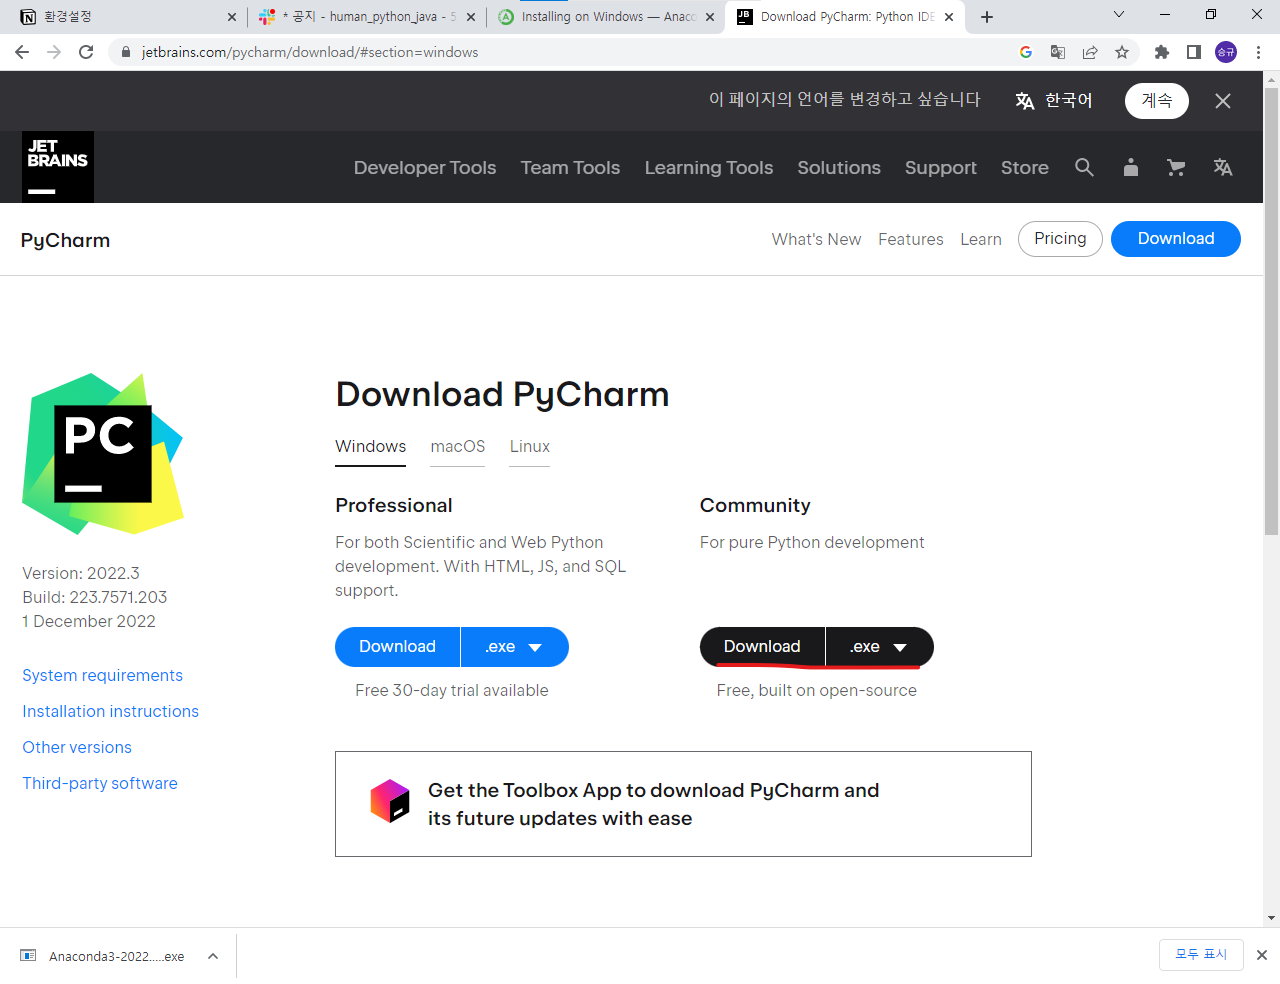
Task: Open a new browser tab
Action: point(987,17)
